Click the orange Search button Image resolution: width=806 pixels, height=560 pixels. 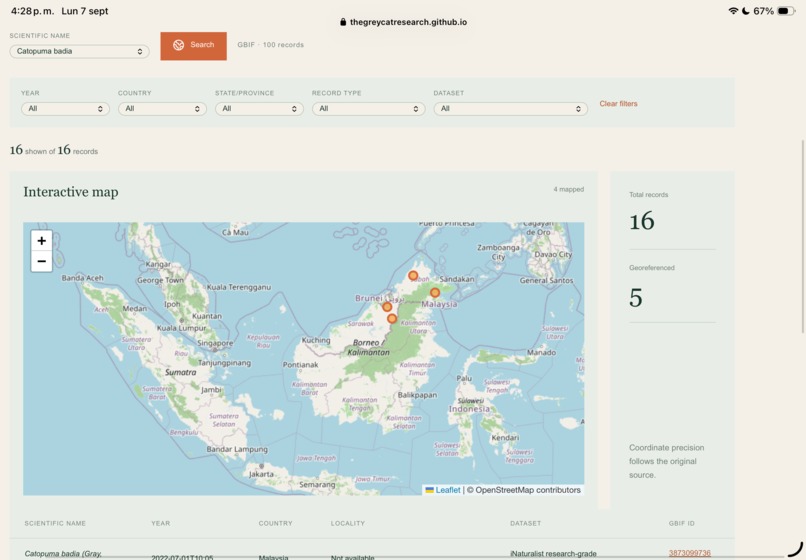pyautogui.click(x=193, y=46)
